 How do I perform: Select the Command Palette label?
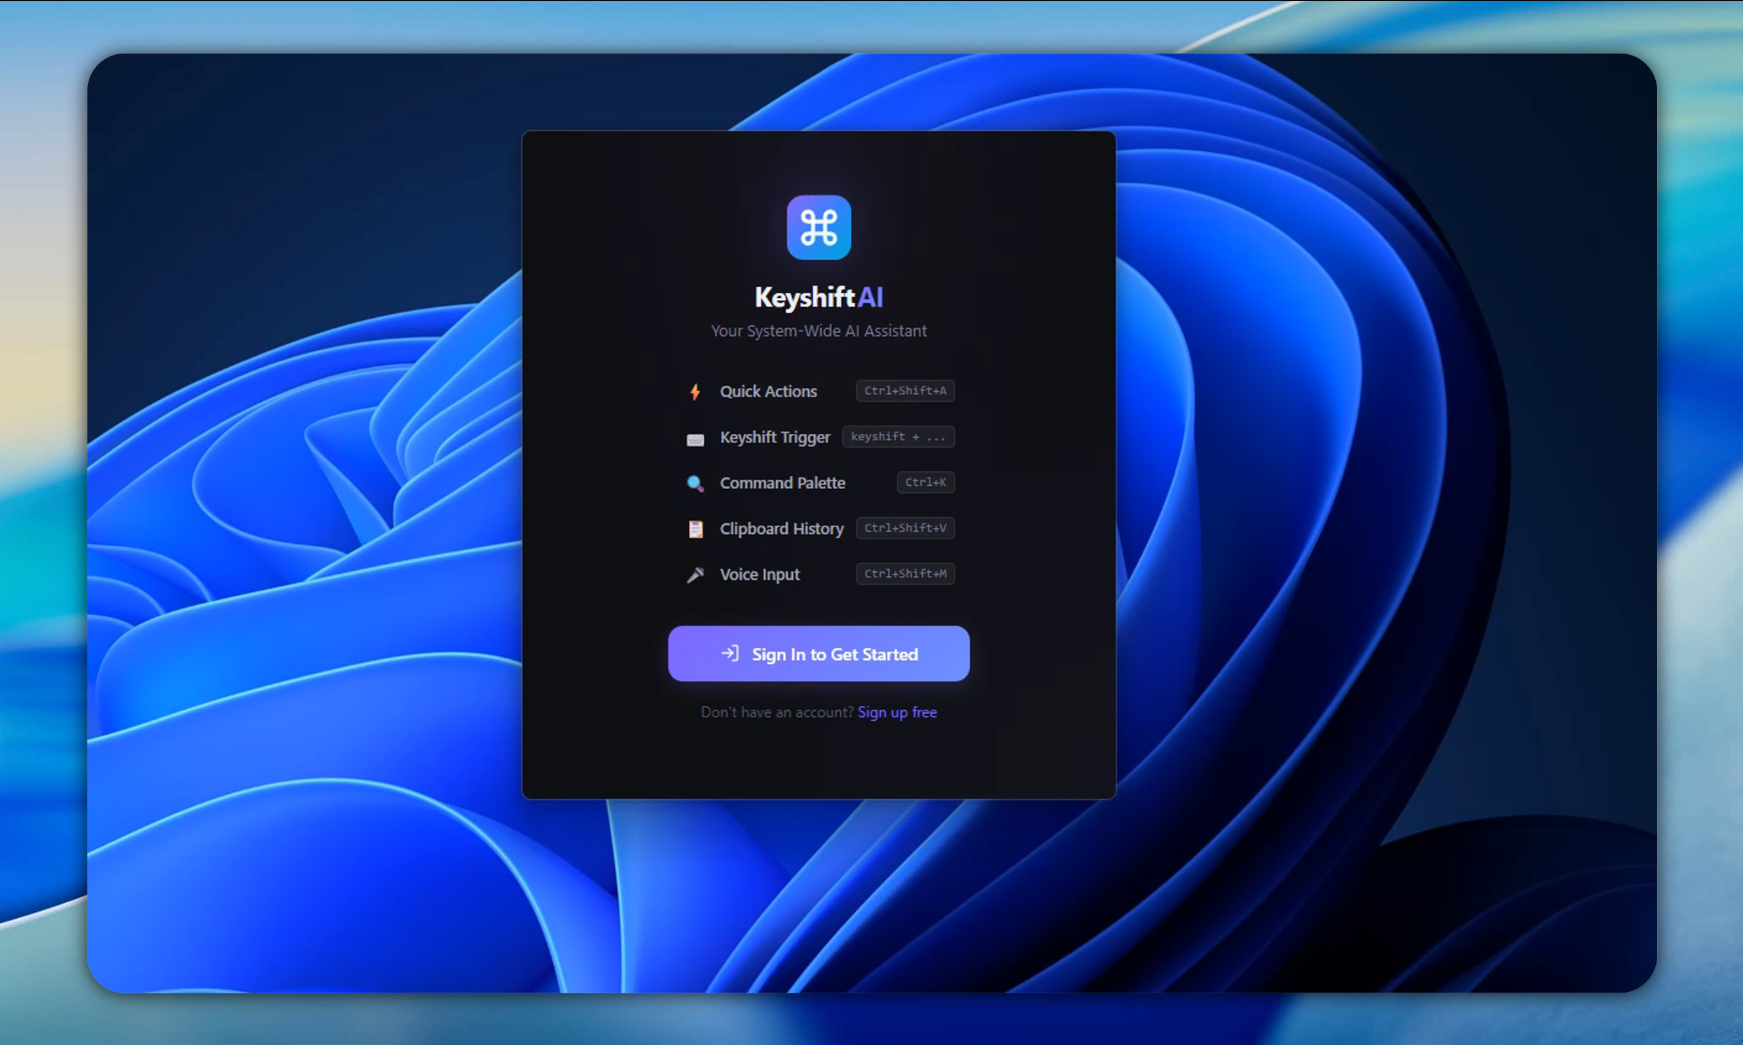click(x=782, y=483)
